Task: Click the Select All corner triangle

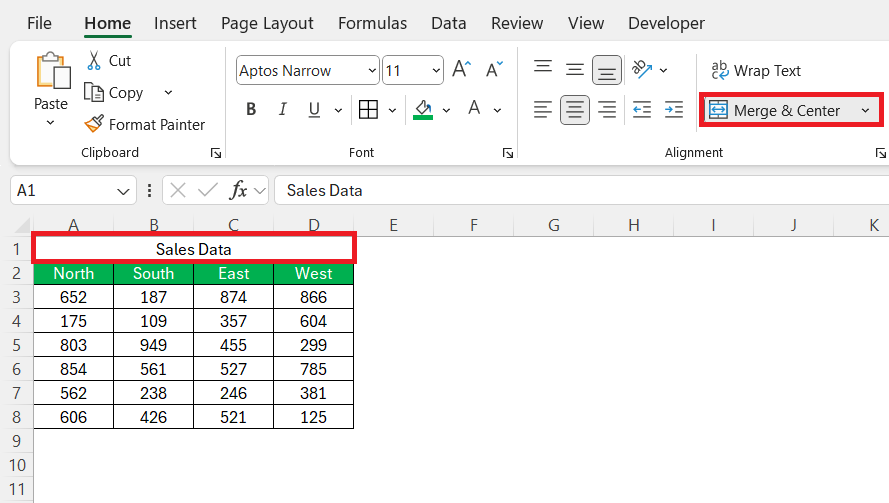Action: (x=23, y=226)
